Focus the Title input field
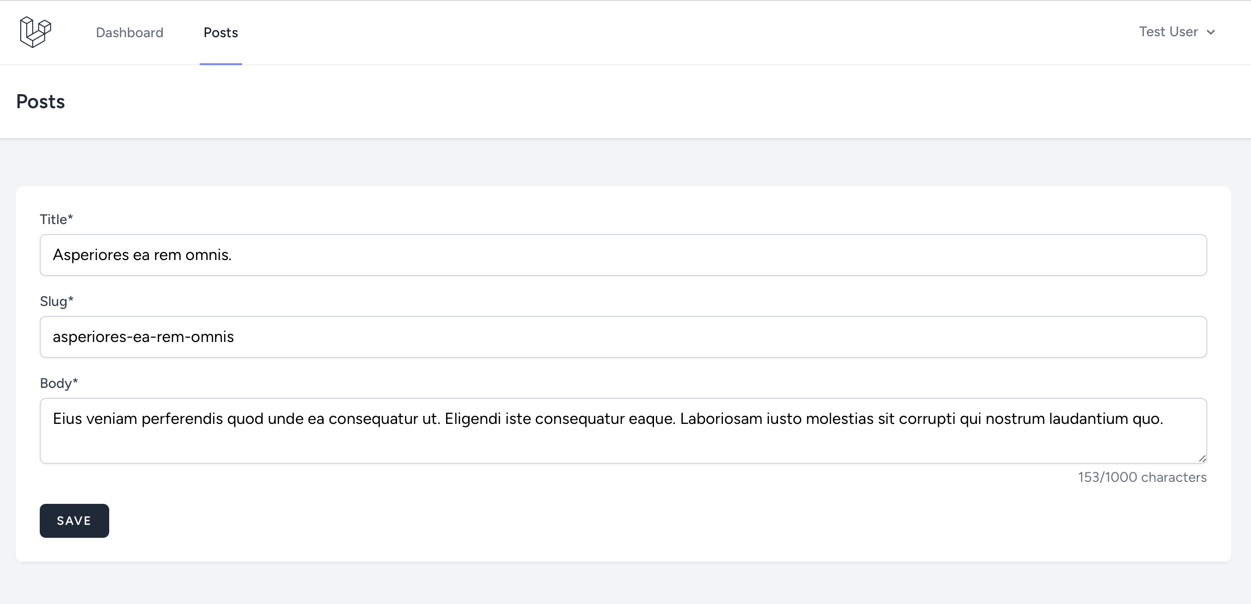This screenshot has height=604, width=1251. (x=622, y=255)
